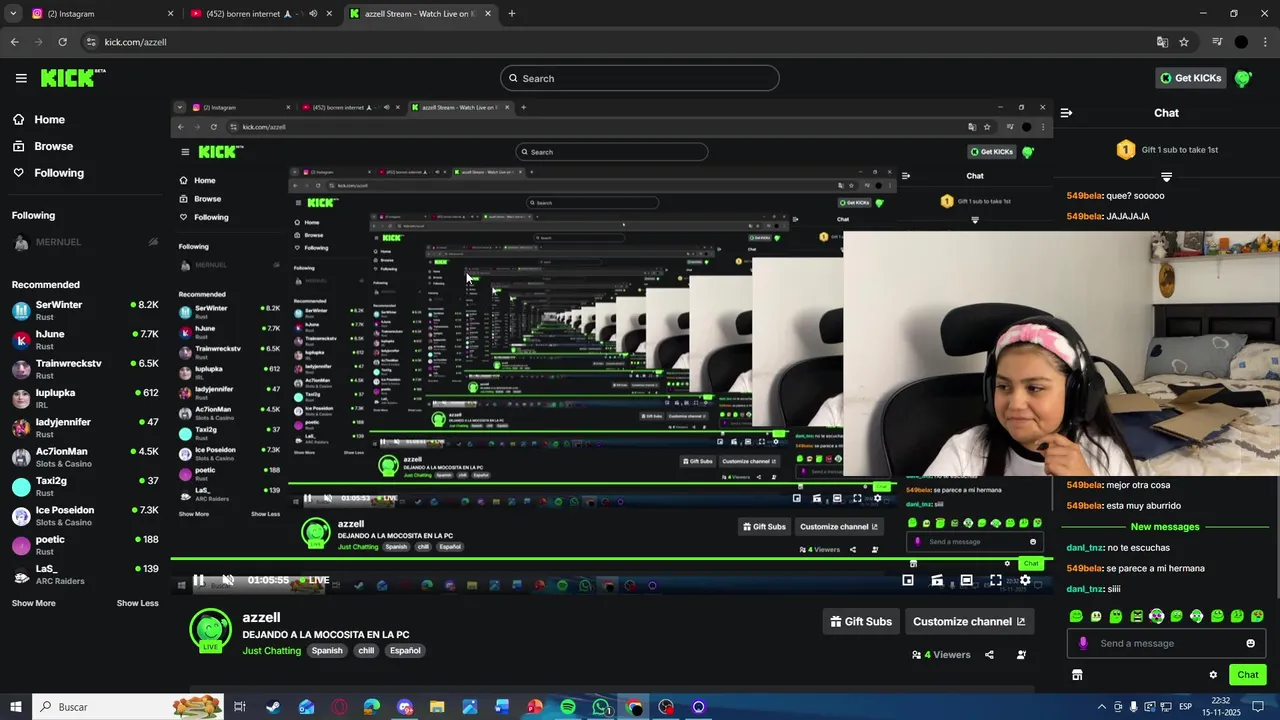Open the user profile avatar menu
Screen dimensions: 1280x720
tap(1243, 78)
